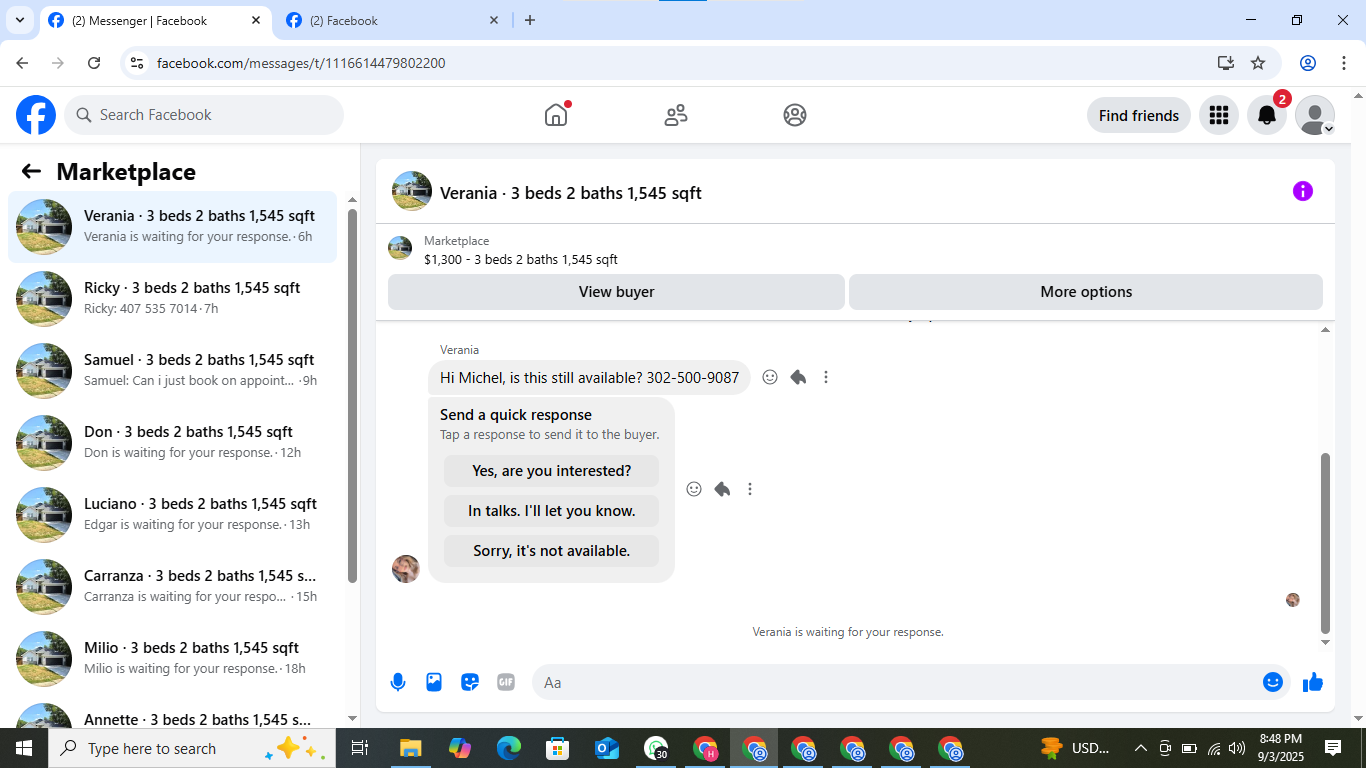
Task: Click chat scroll down arrow
Action: tap(1326, 642)
